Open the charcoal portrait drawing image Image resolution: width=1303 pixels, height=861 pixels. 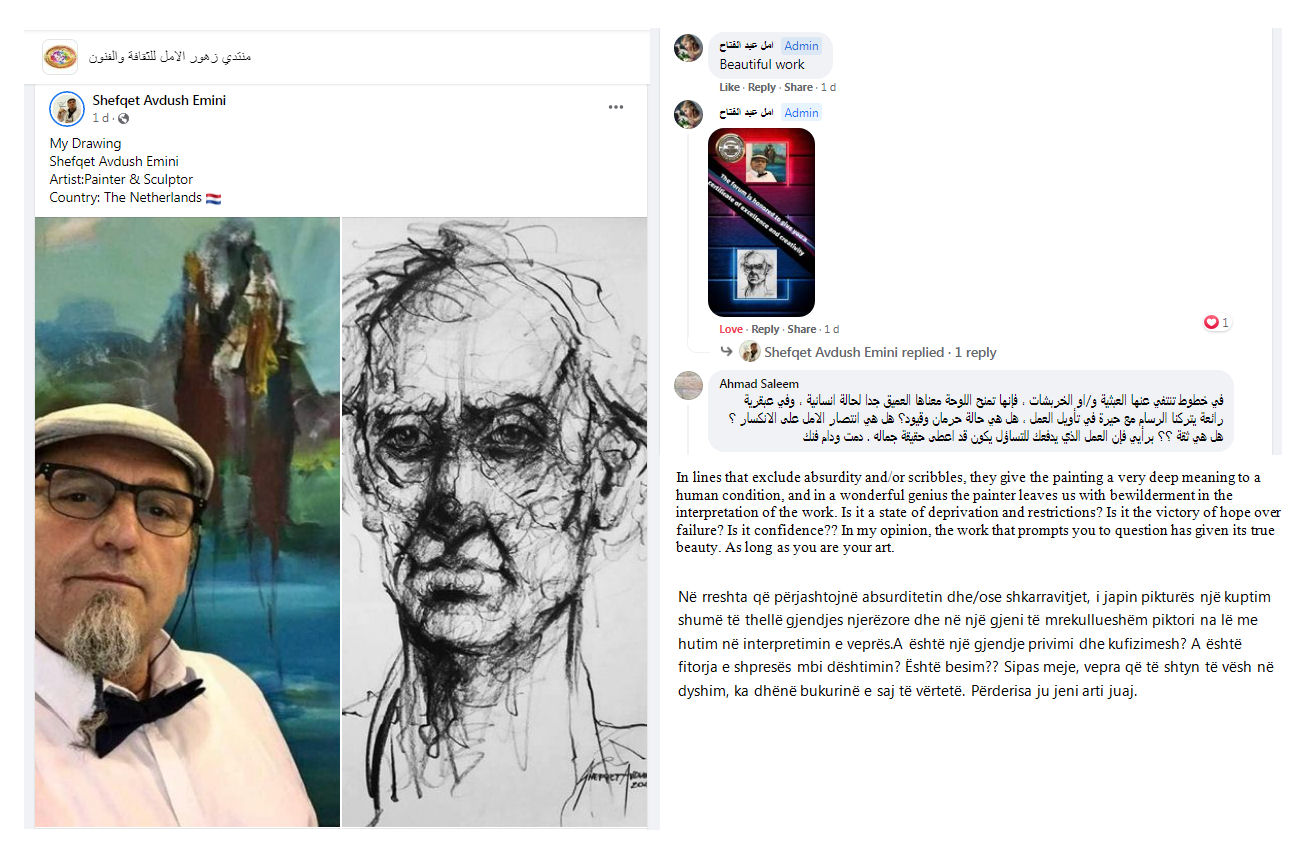coord(494,522)
